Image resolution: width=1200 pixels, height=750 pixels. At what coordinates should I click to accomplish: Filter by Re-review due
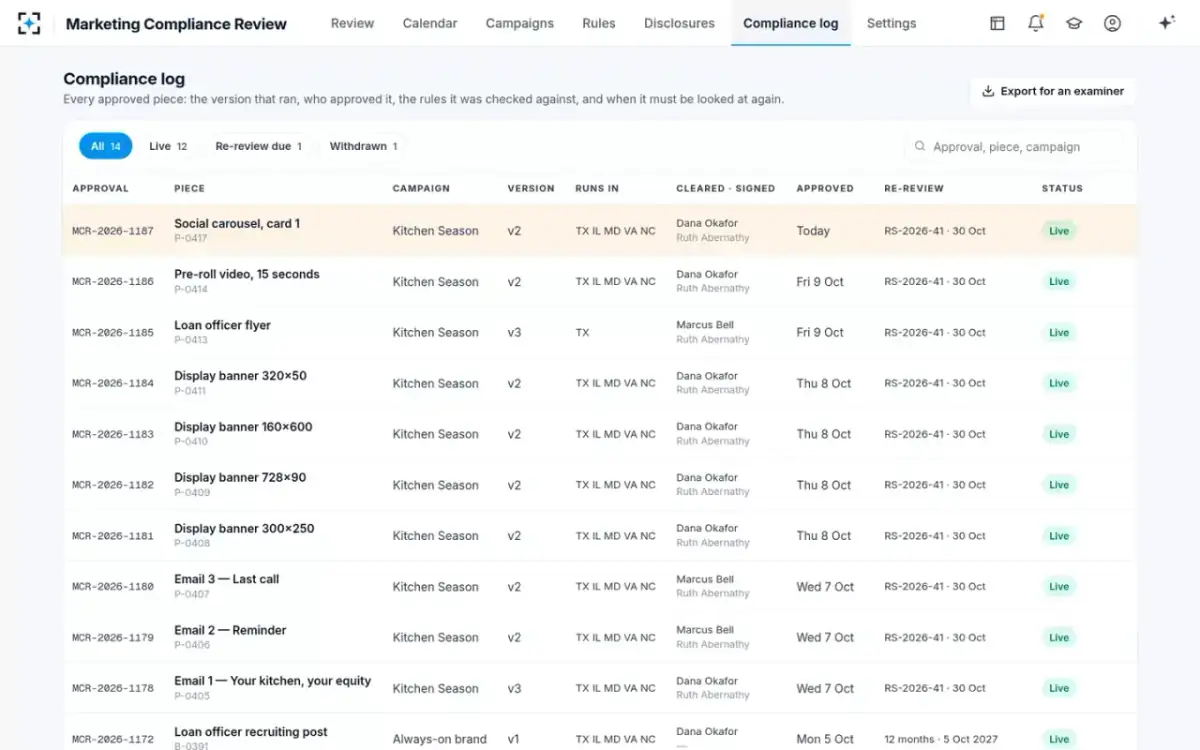point(258,146)
